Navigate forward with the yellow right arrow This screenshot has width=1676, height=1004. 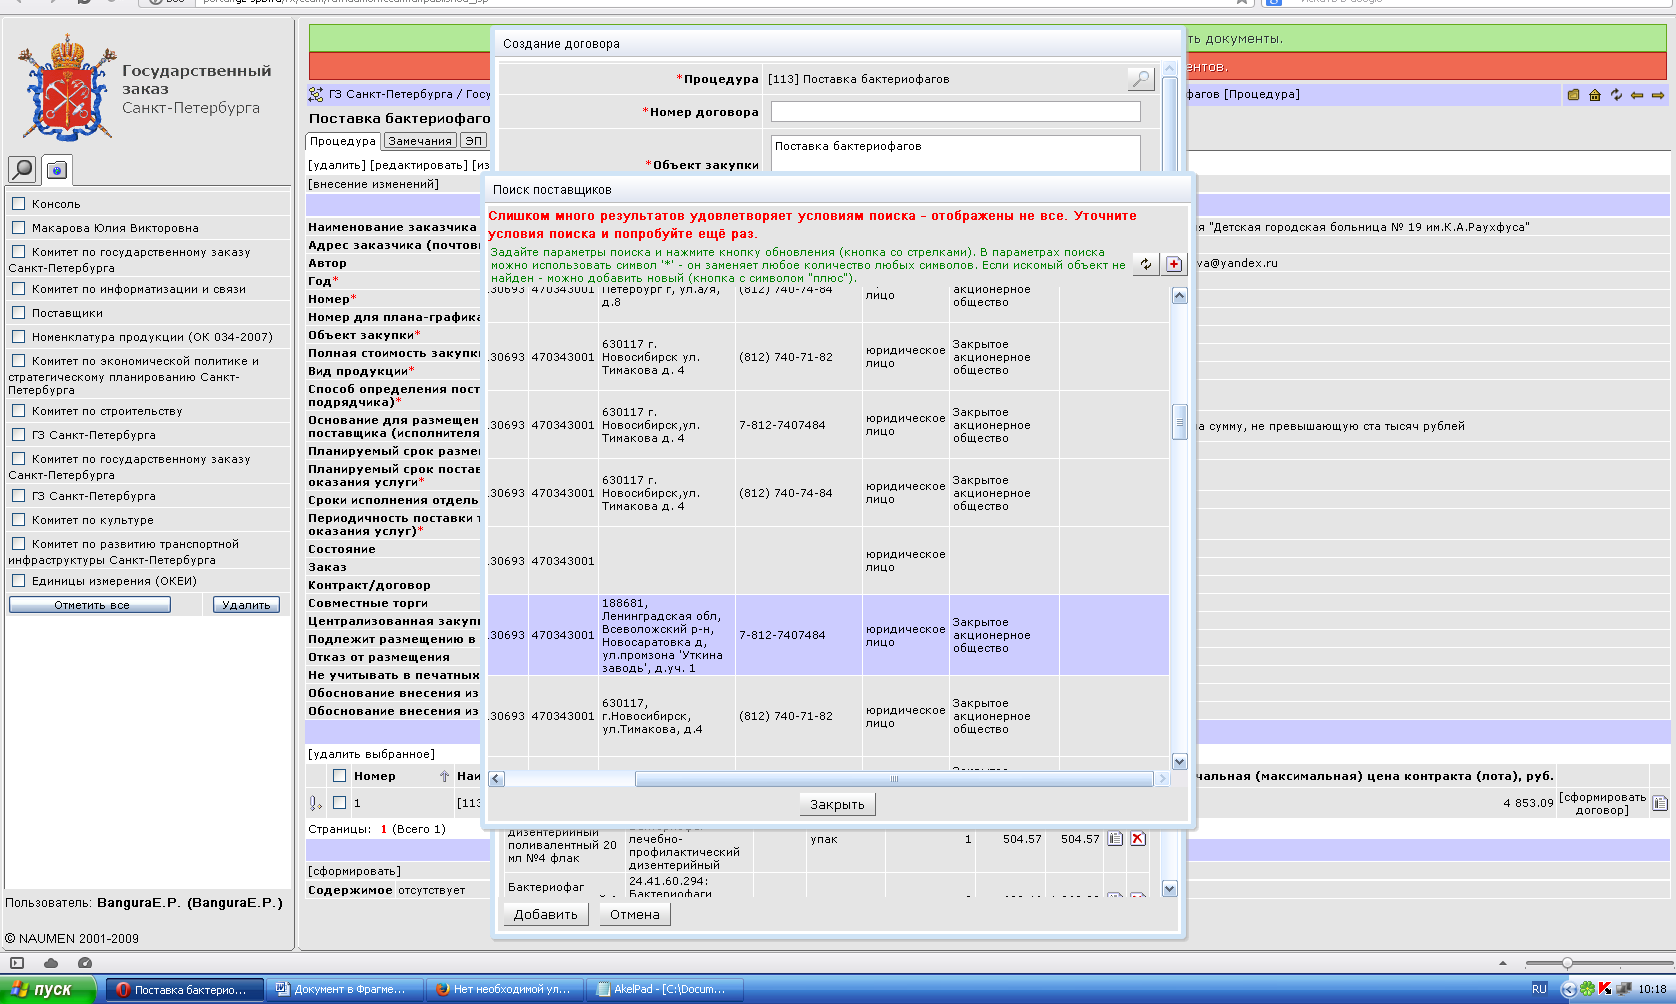point(1658,95)
